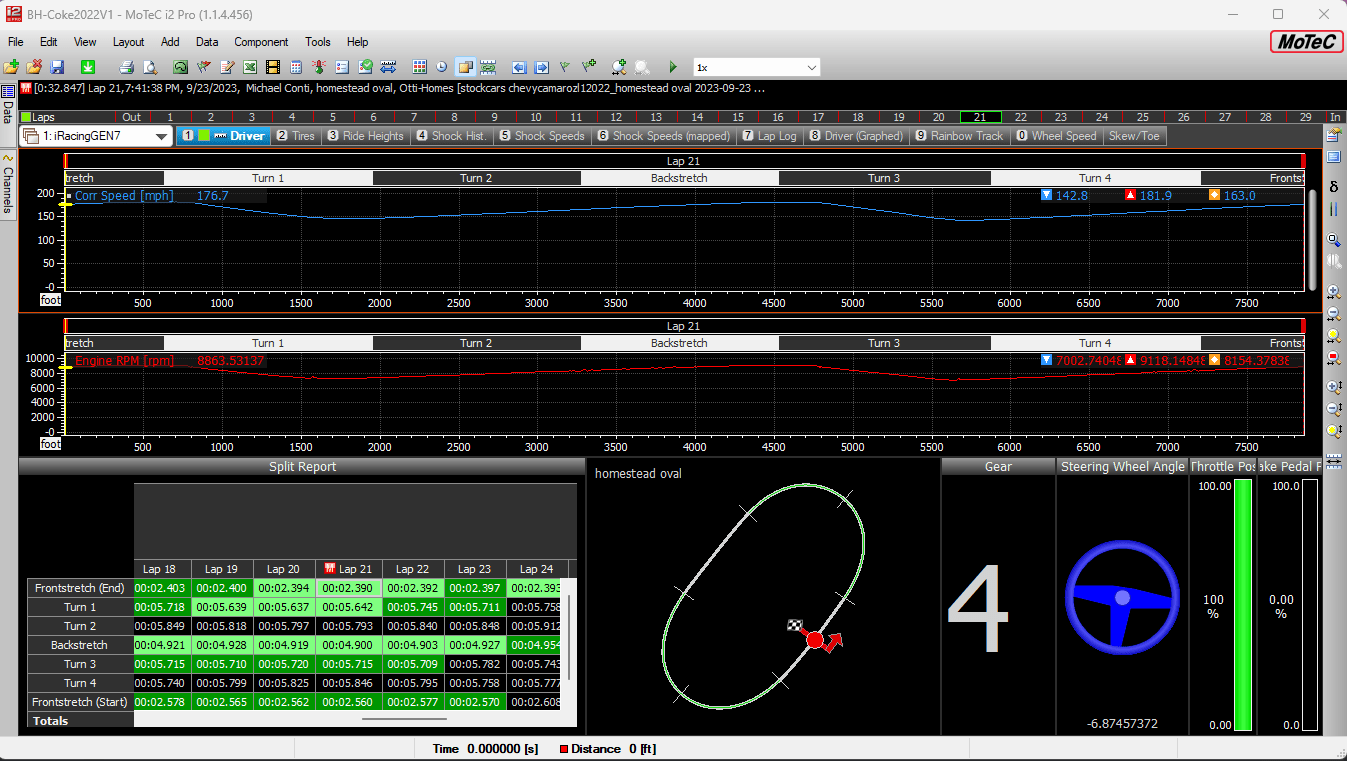The width and height of the screenshot is (1347, 761).
Task: Click the green download data icon
Action: pos(88,67)
